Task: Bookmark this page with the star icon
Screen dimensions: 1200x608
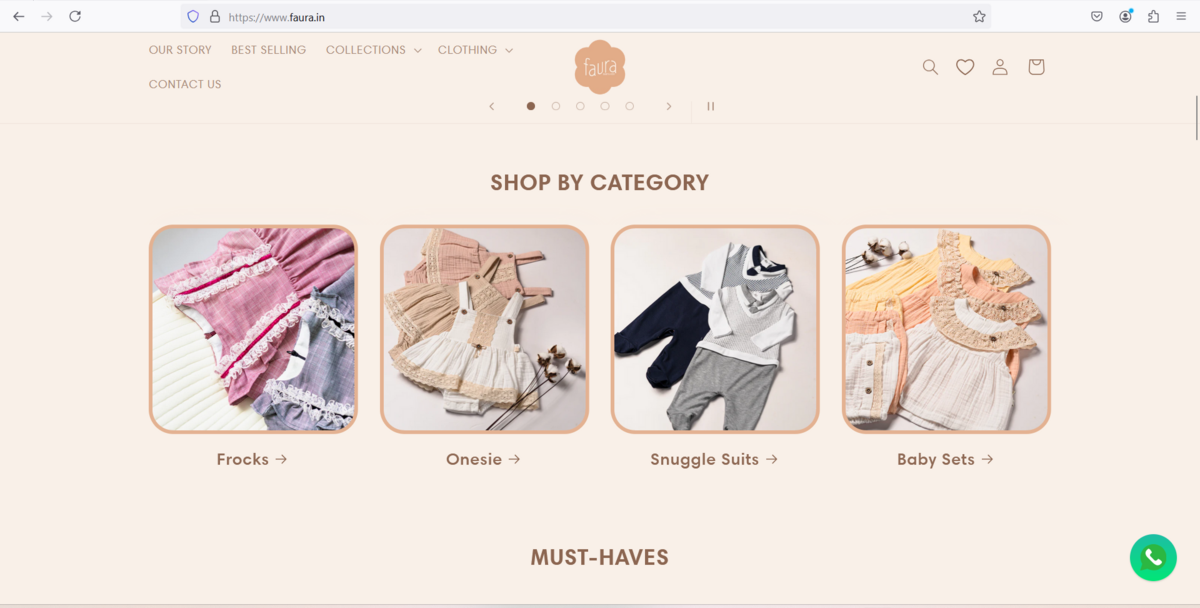Action: coord(979,16)
